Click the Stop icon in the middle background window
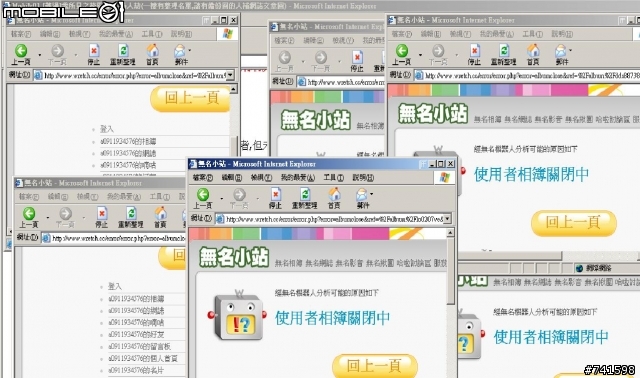 (x=357, y=58)
